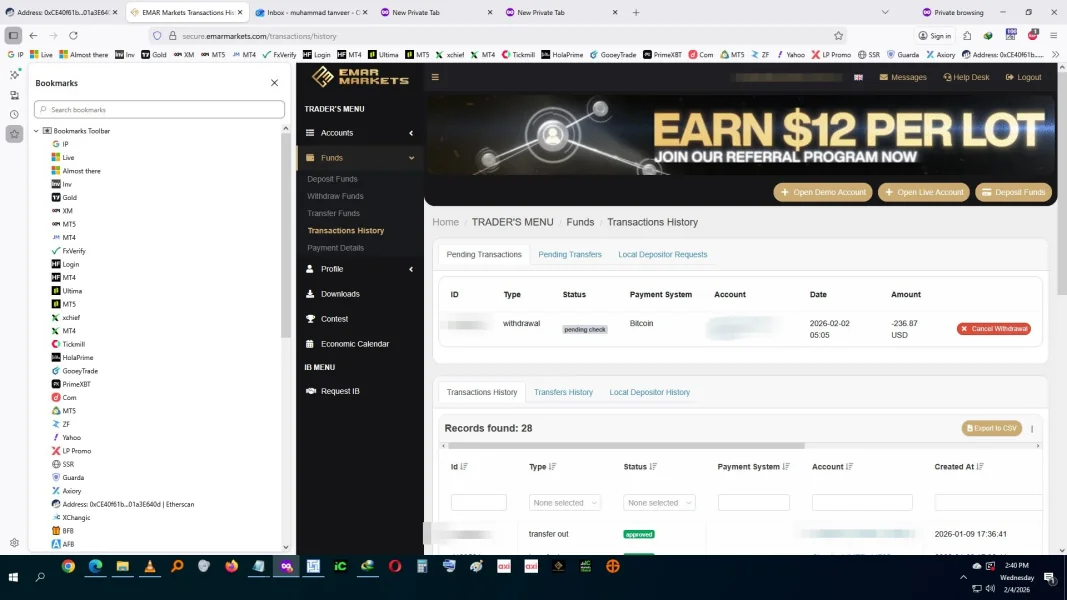Image resolution: width=1067 pixels, height=600 pixels.
Task: Open the Help Desk link
Action: coord(966,77)
